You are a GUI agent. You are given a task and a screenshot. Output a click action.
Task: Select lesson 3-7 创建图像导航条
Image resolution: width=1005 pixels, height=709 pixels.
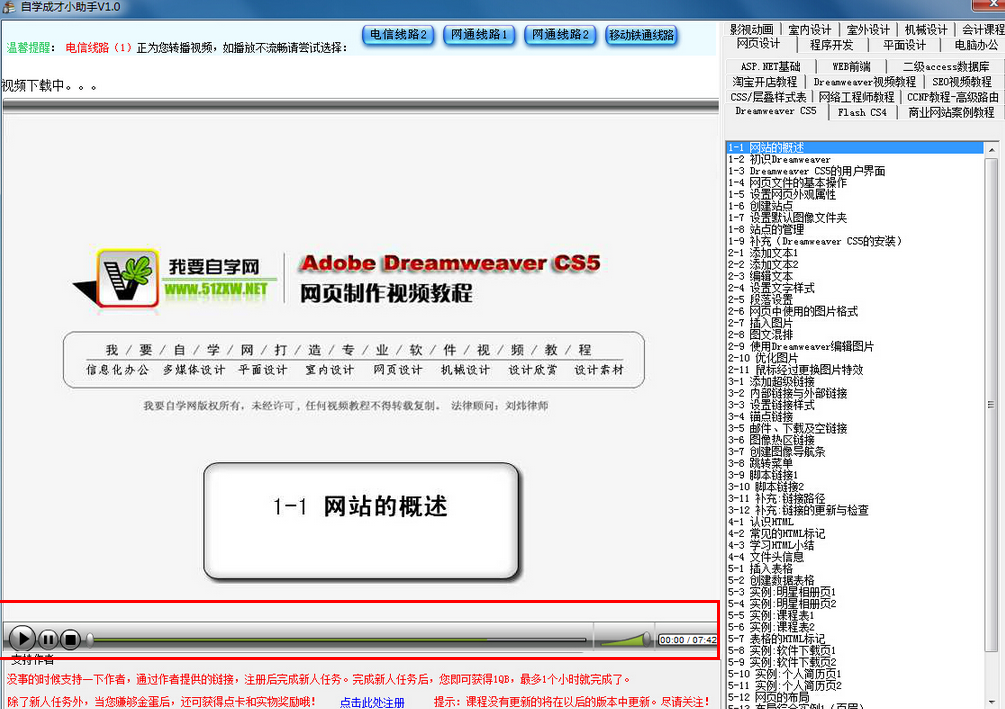854,451
